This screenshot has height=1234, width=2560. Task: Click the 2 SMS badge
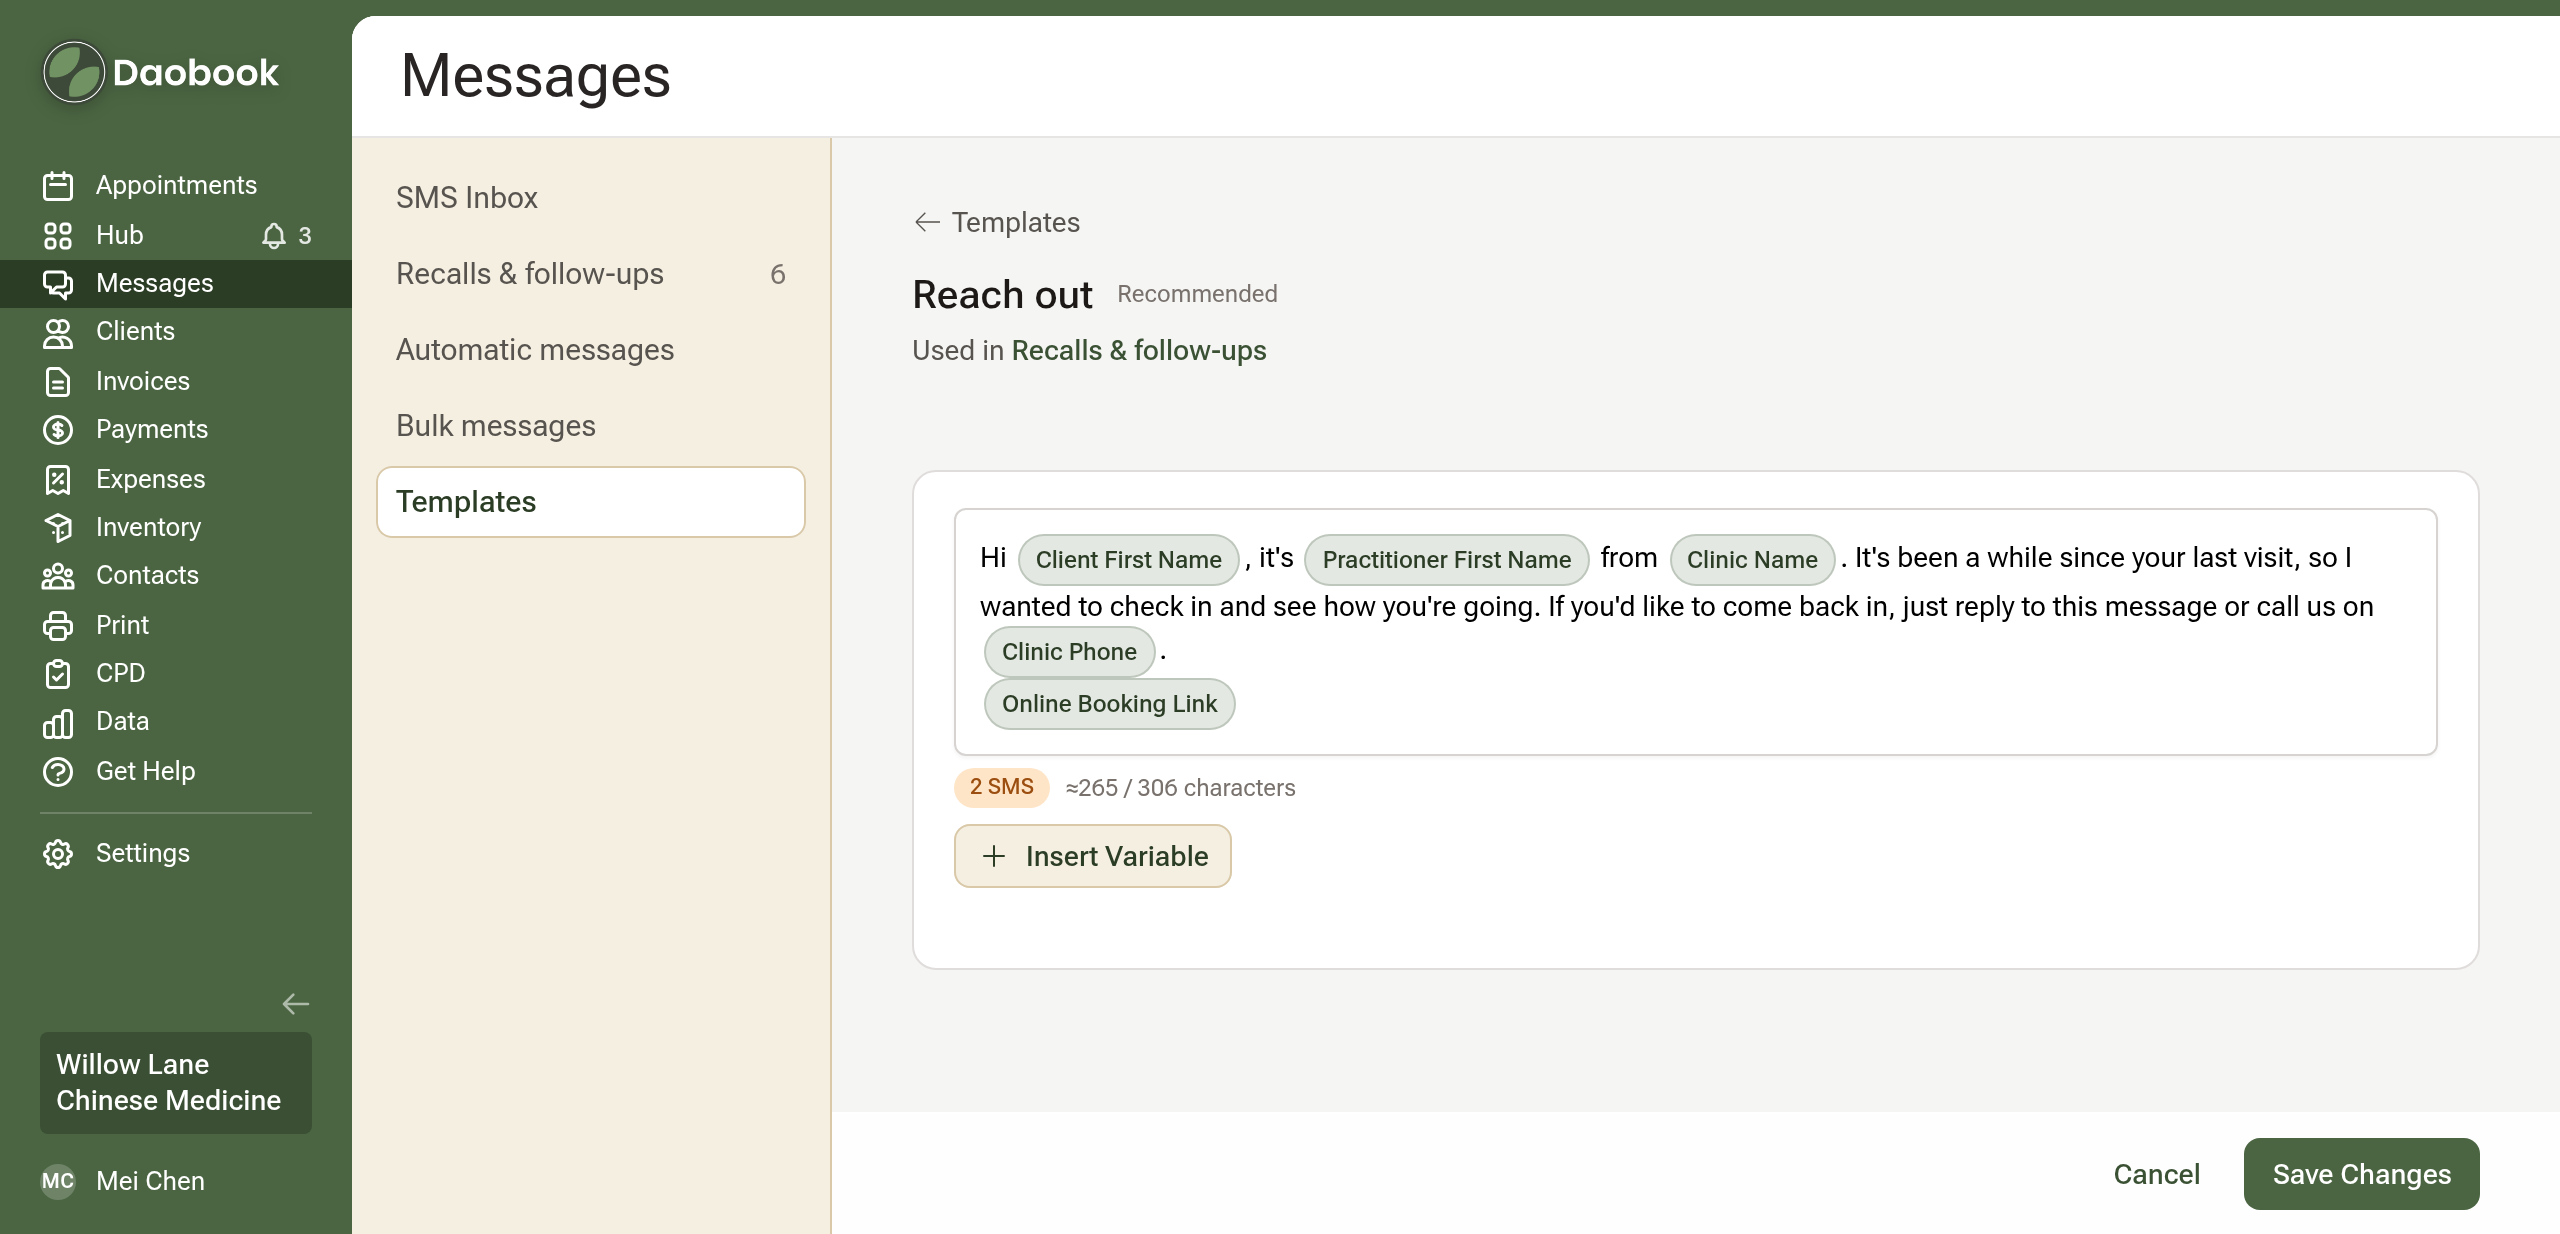(1001, 788)
